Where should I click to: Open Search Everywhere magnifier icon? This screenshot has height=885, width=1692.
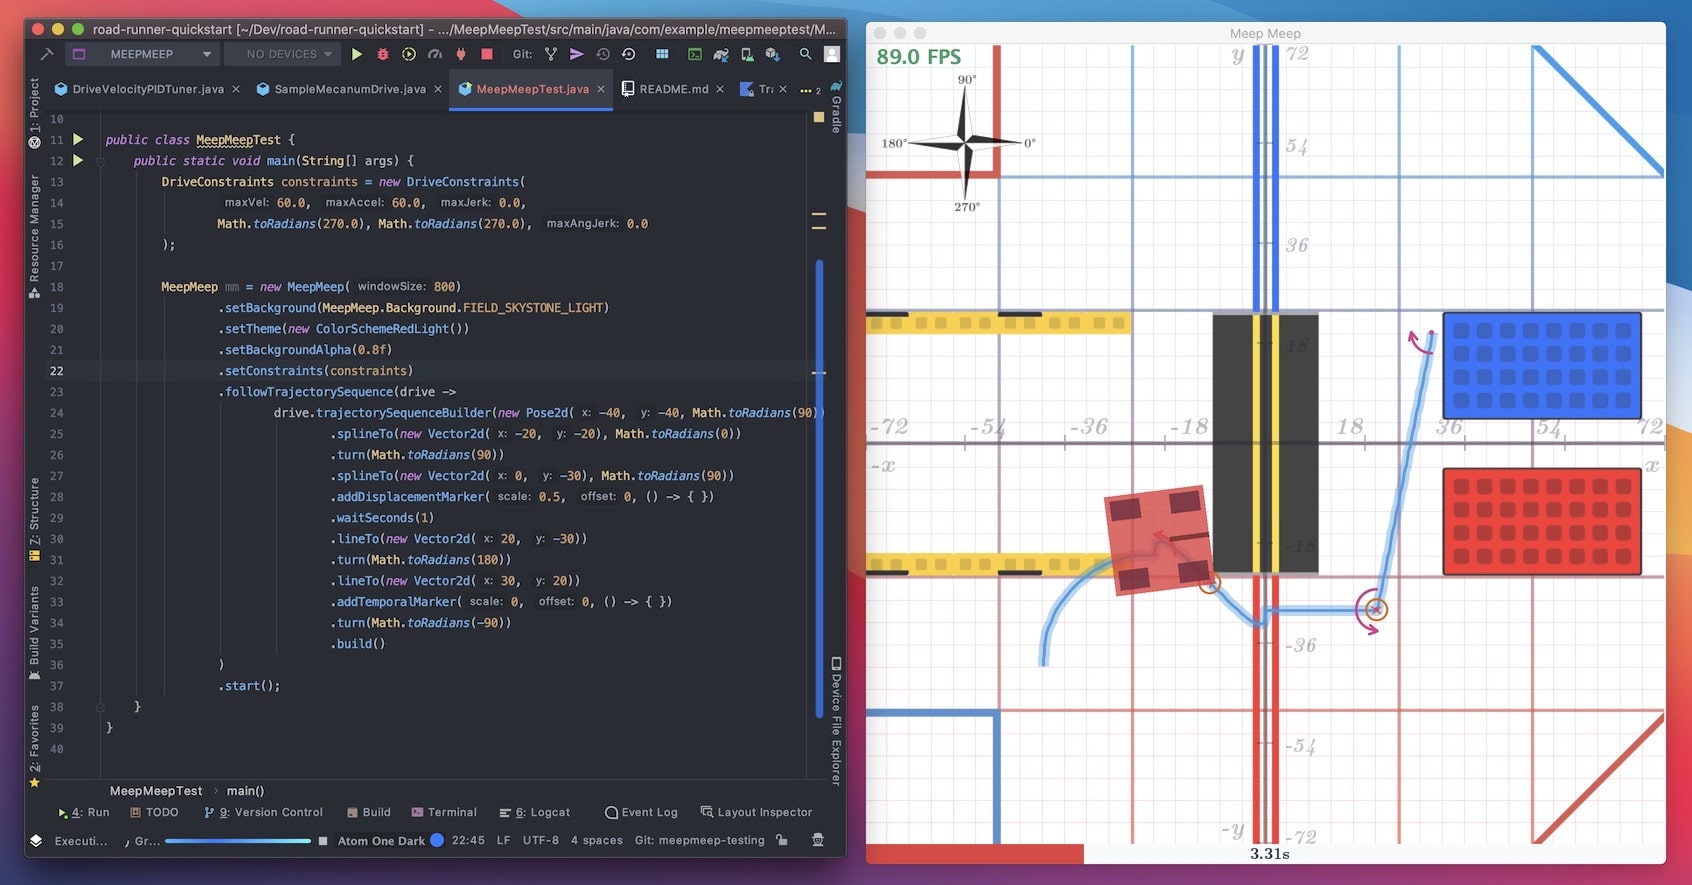click(805, 54)
